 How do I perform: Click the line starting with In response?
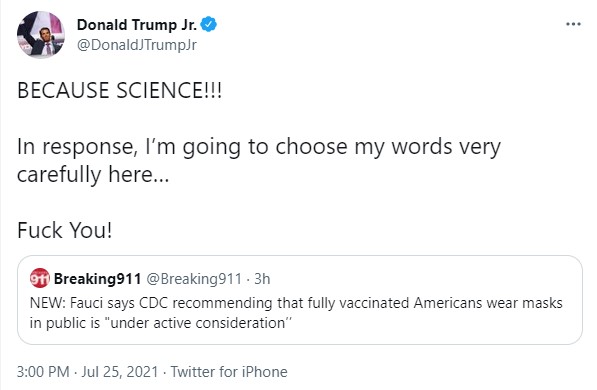pos(259,147)
